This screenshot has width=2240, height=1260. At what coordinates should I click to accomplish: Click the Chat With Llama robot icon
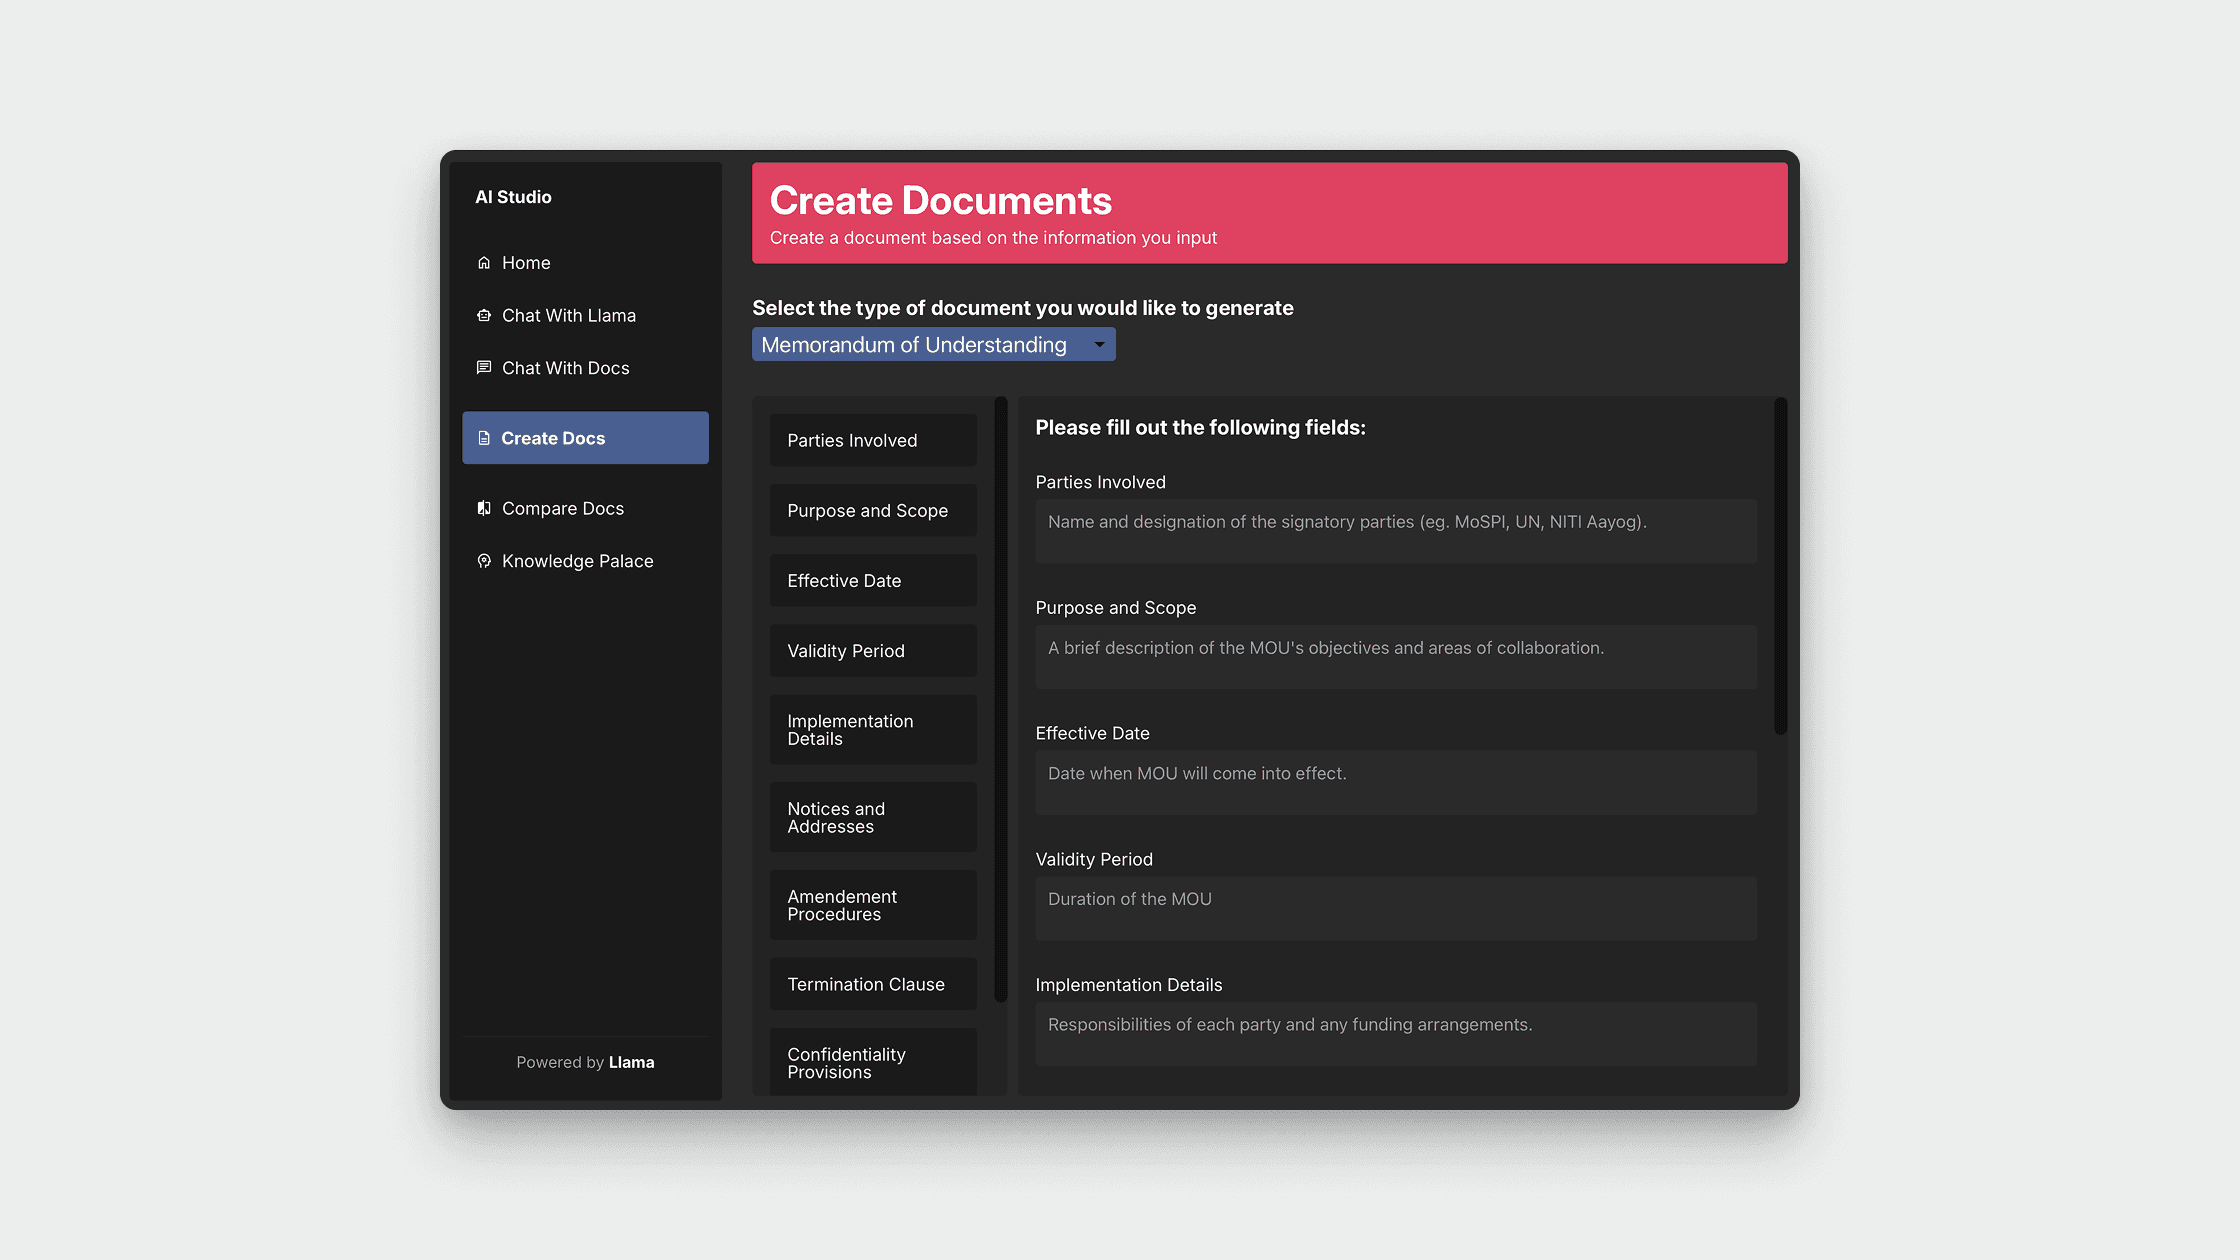click(x=484, y=316)
